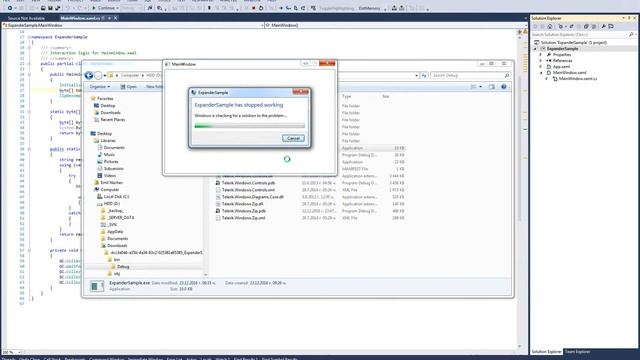This screenshot has height=360, width=640.
Task: Expand the References node
Action: (x=540, y=60)
